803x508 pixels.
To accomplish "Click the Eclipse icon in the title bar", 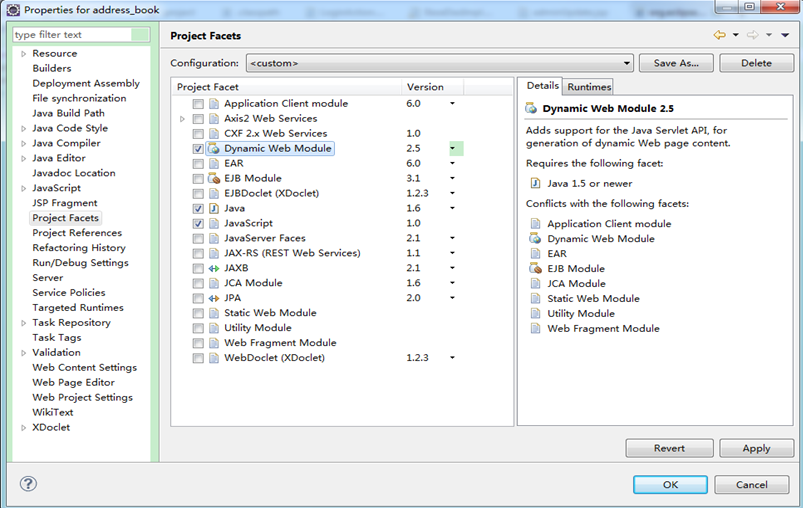I will pos(13,10).
